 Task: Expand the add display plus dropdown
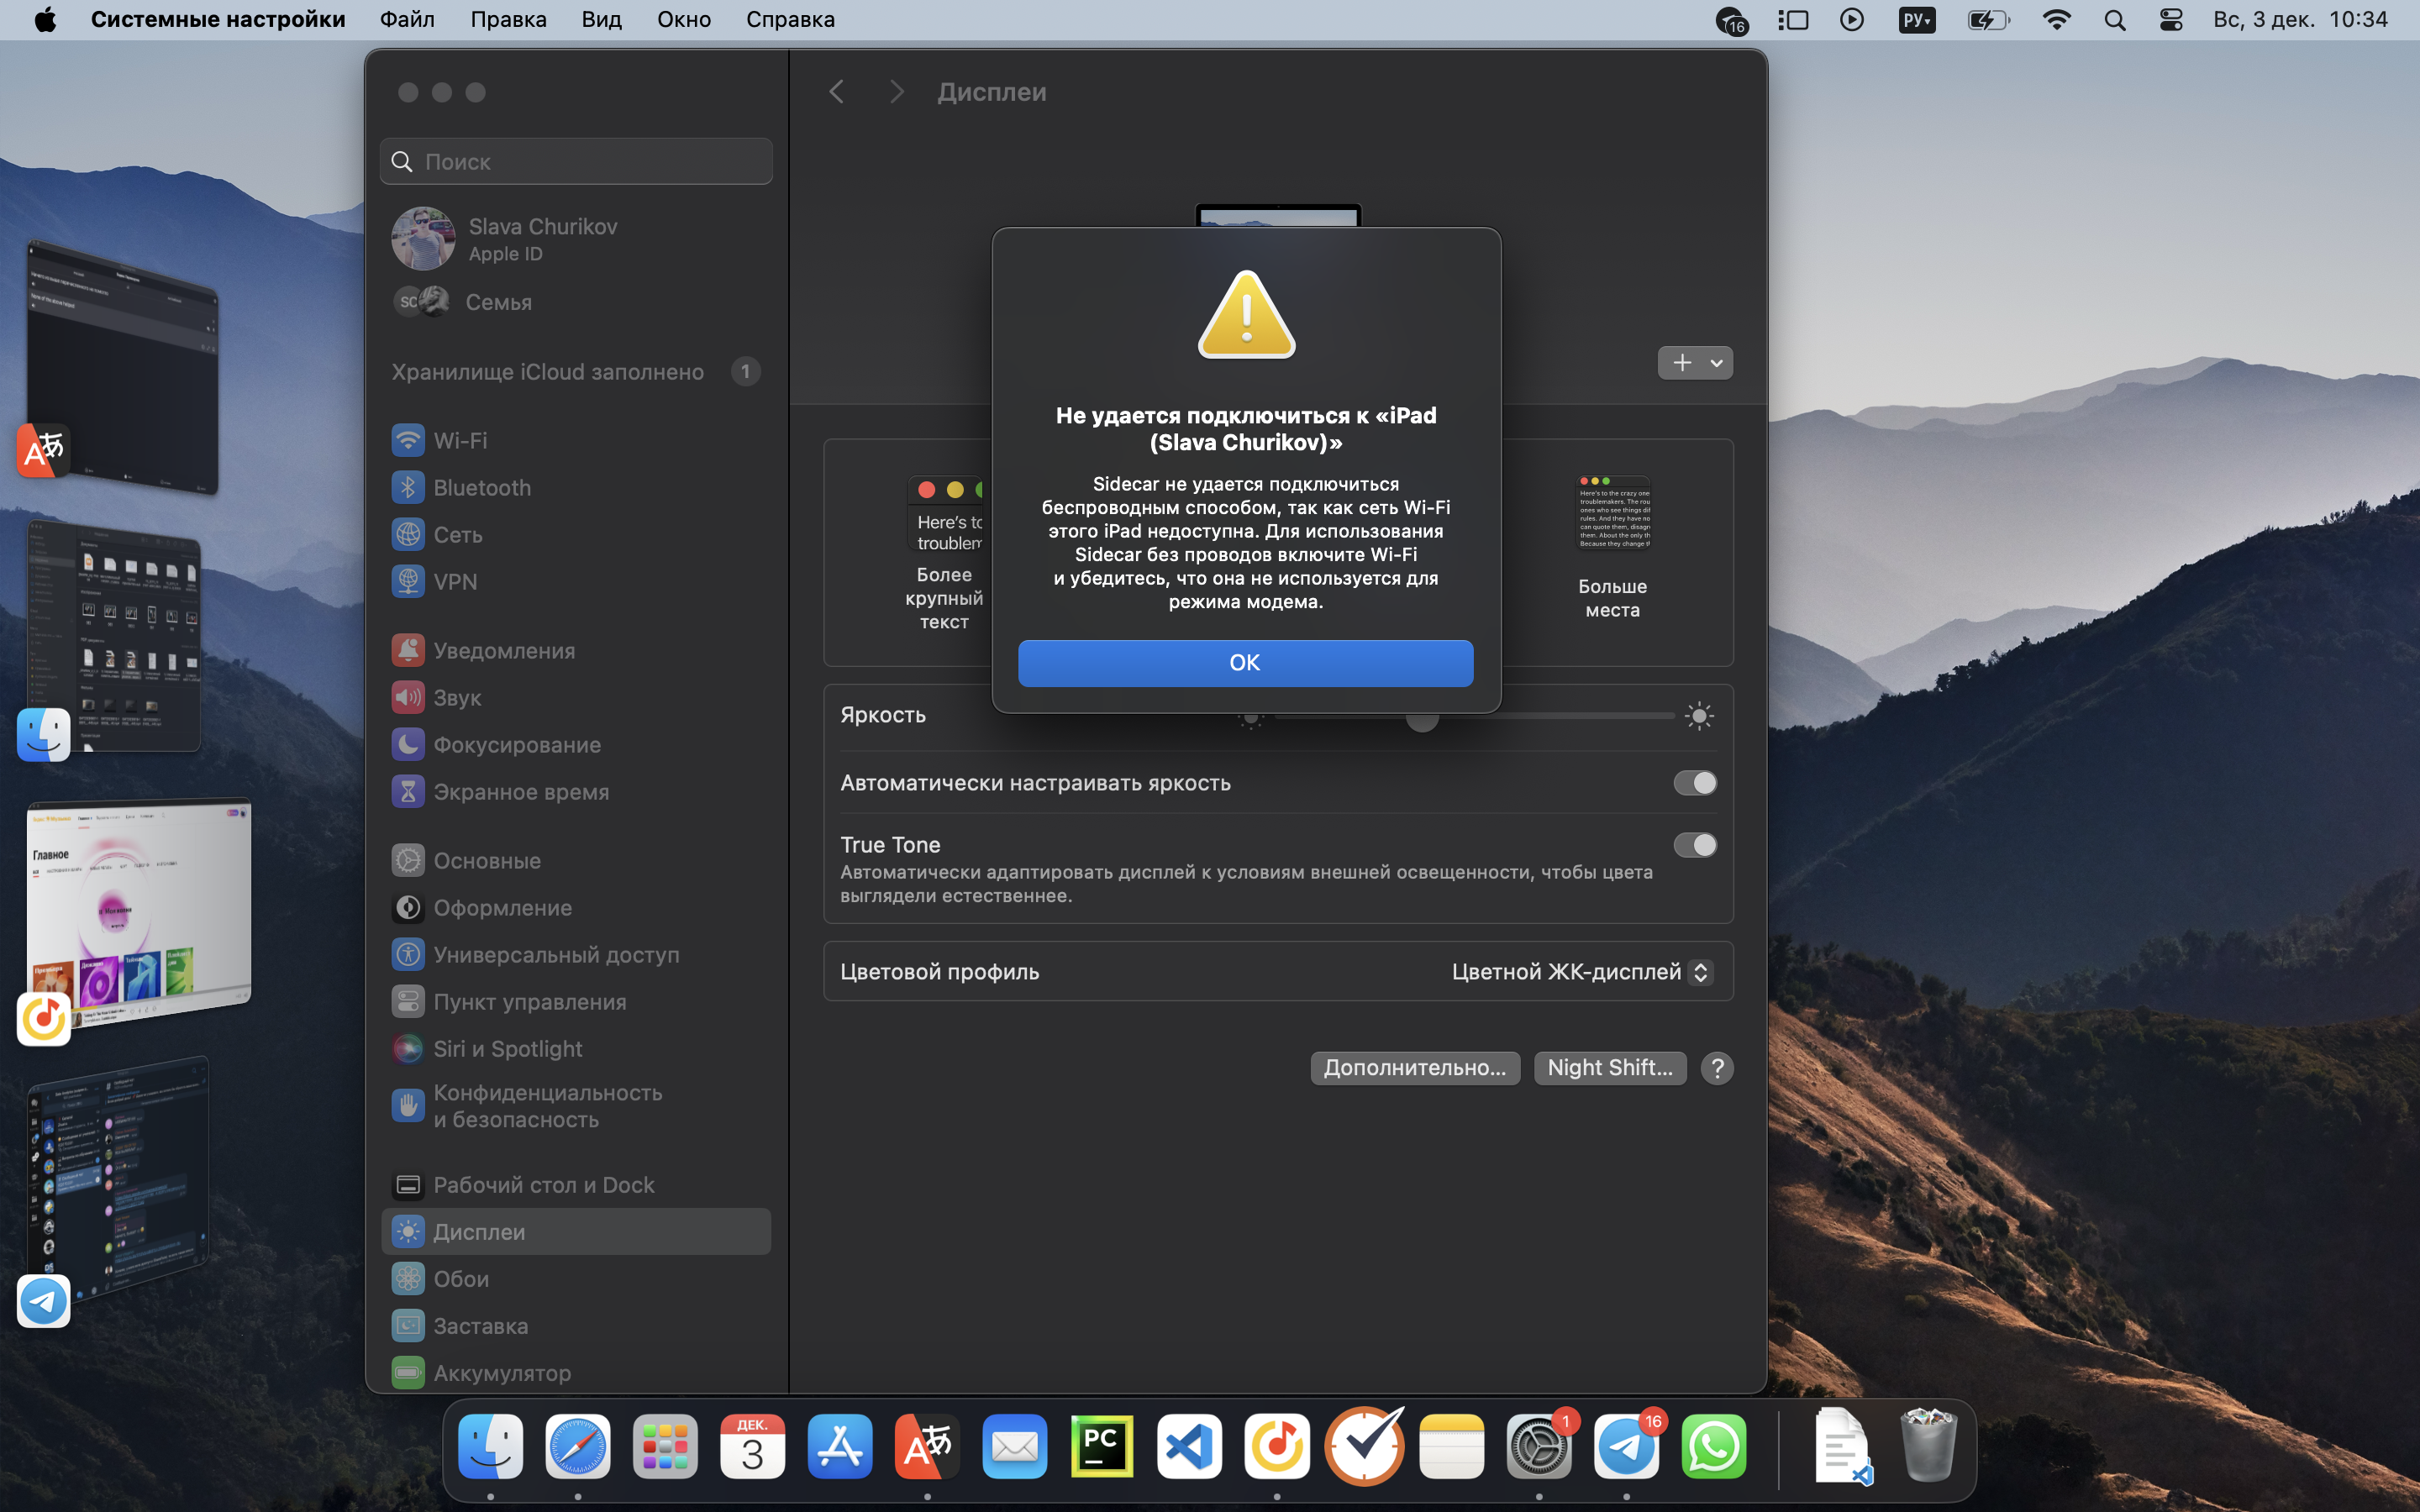point(1694,363)
